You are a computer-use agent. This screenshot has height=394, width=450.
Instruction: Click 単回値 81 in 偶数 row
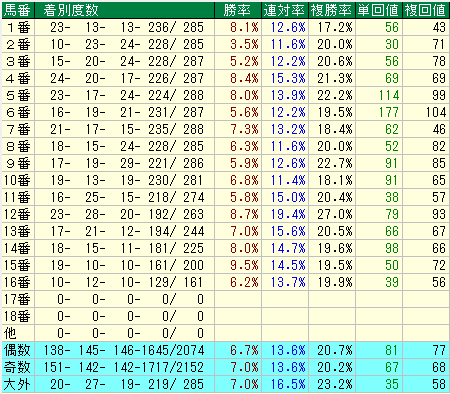pos(392,350)
